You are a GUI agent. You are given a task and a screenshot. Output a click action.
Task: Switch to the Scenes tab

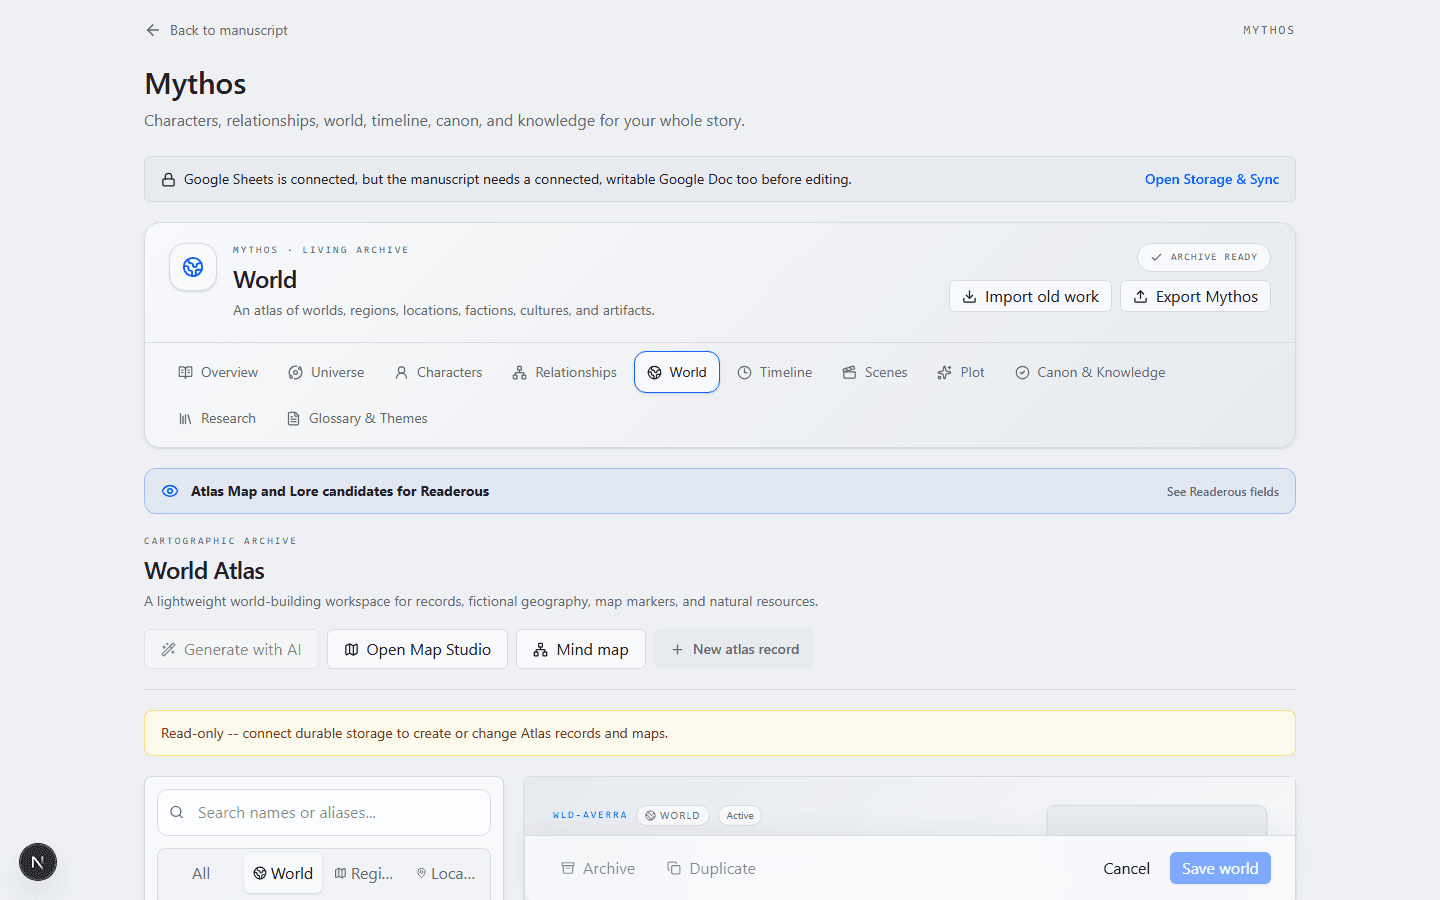pos(875,372)
